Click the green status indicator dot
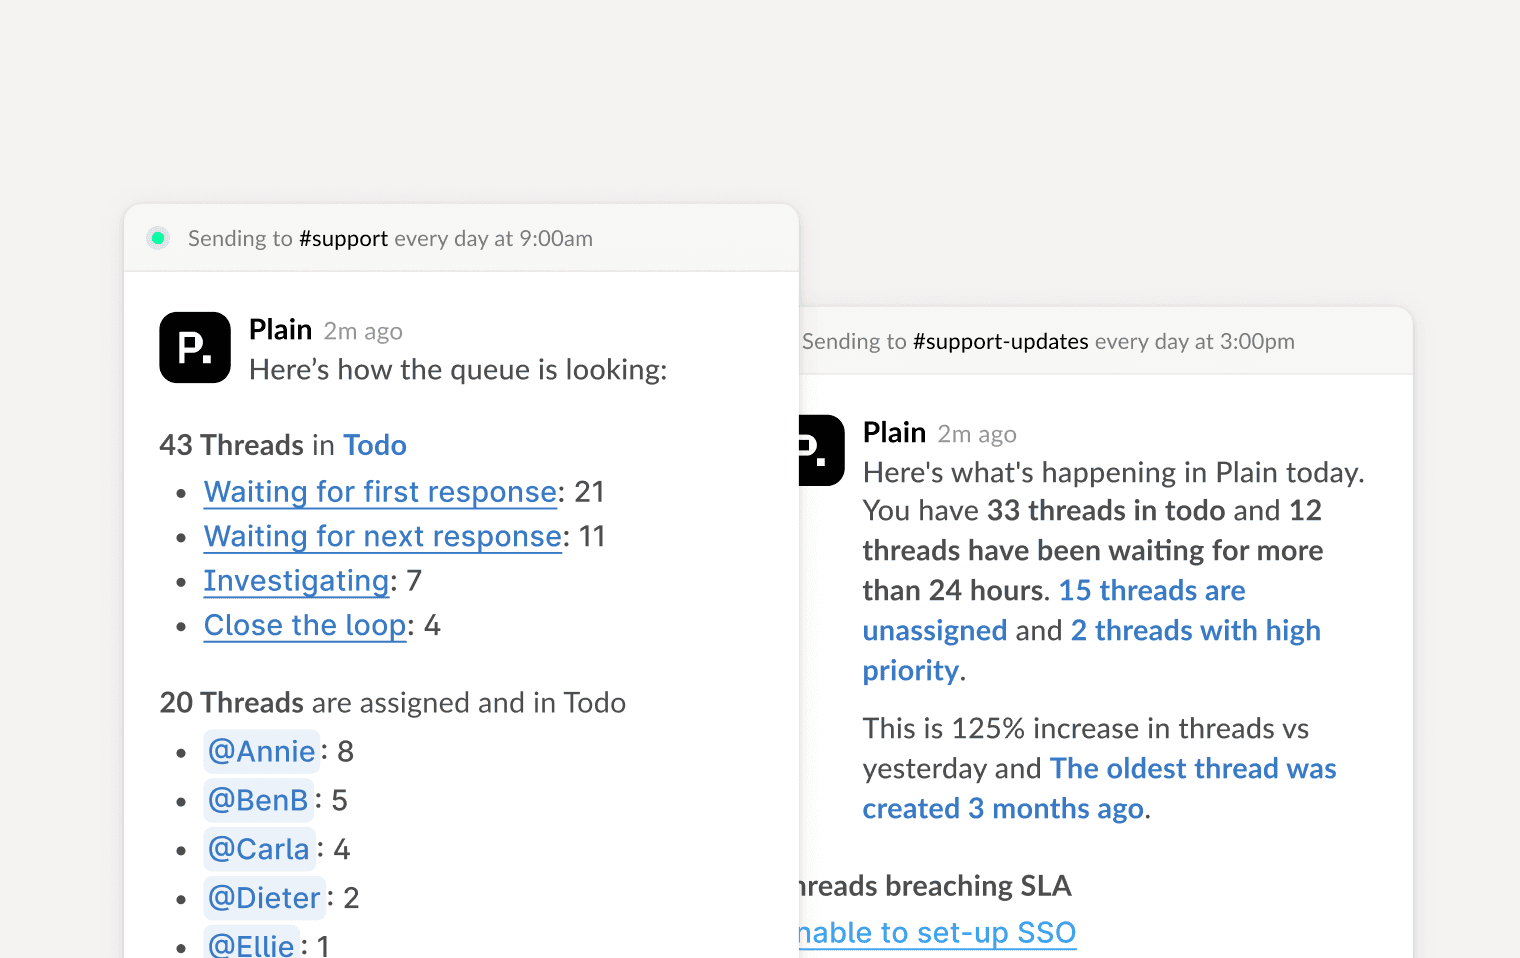Image resolution: width=1520 pixels, height=958 pixels. click(158, 238)
